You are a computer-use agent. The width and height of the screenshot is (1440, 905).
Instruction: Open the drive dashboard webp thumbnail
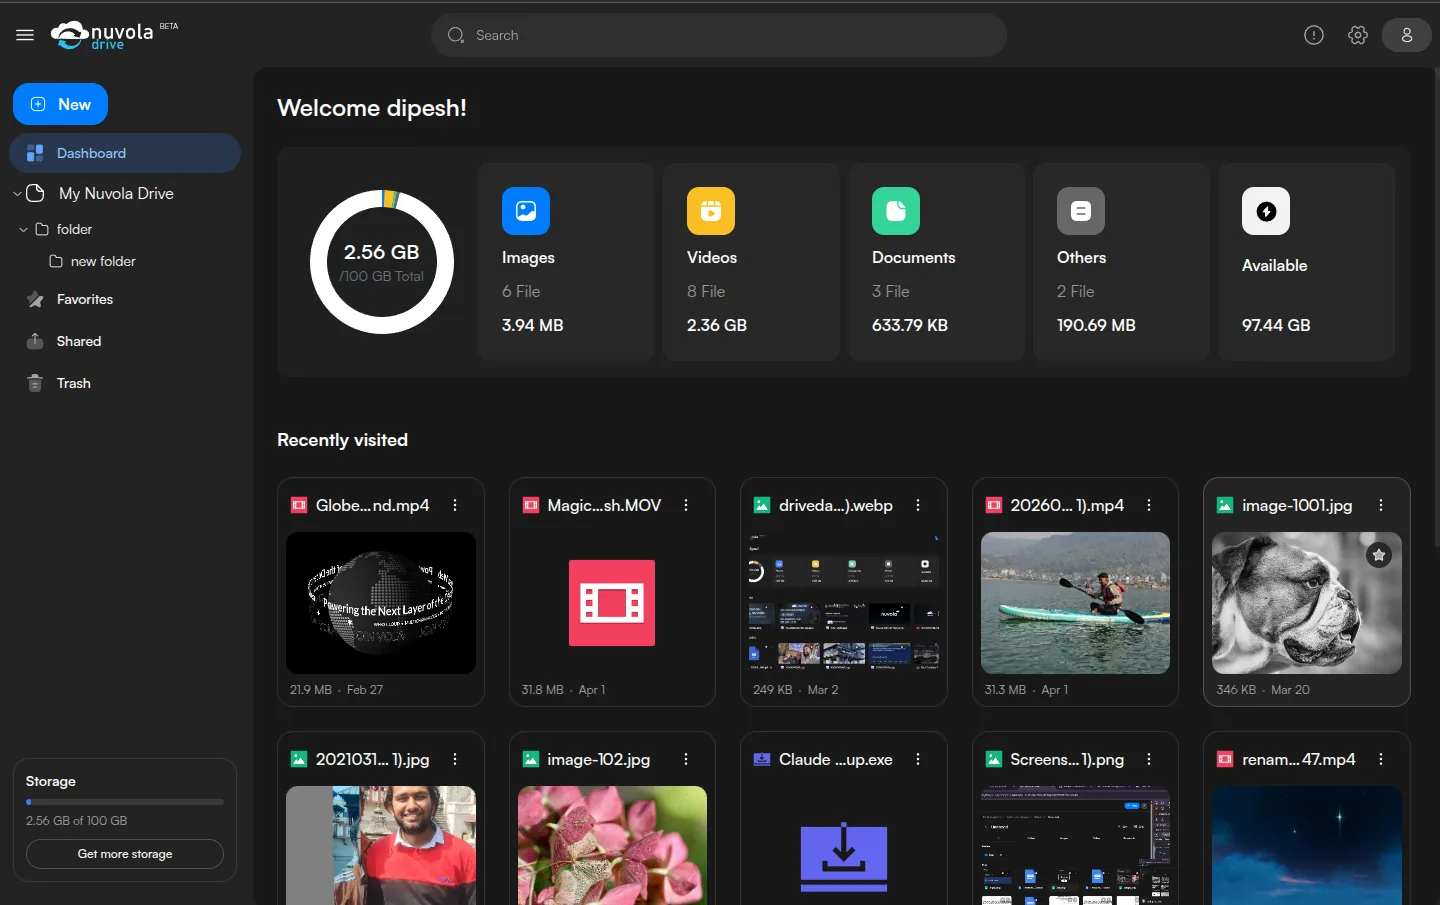844,603
